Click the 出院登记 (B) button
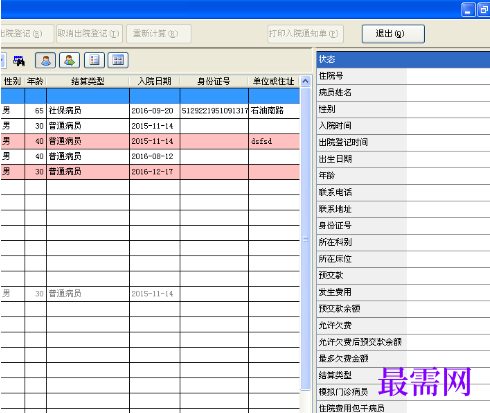Image resolution: width=490 pixels, height=413 pixels. pos(27,34)
